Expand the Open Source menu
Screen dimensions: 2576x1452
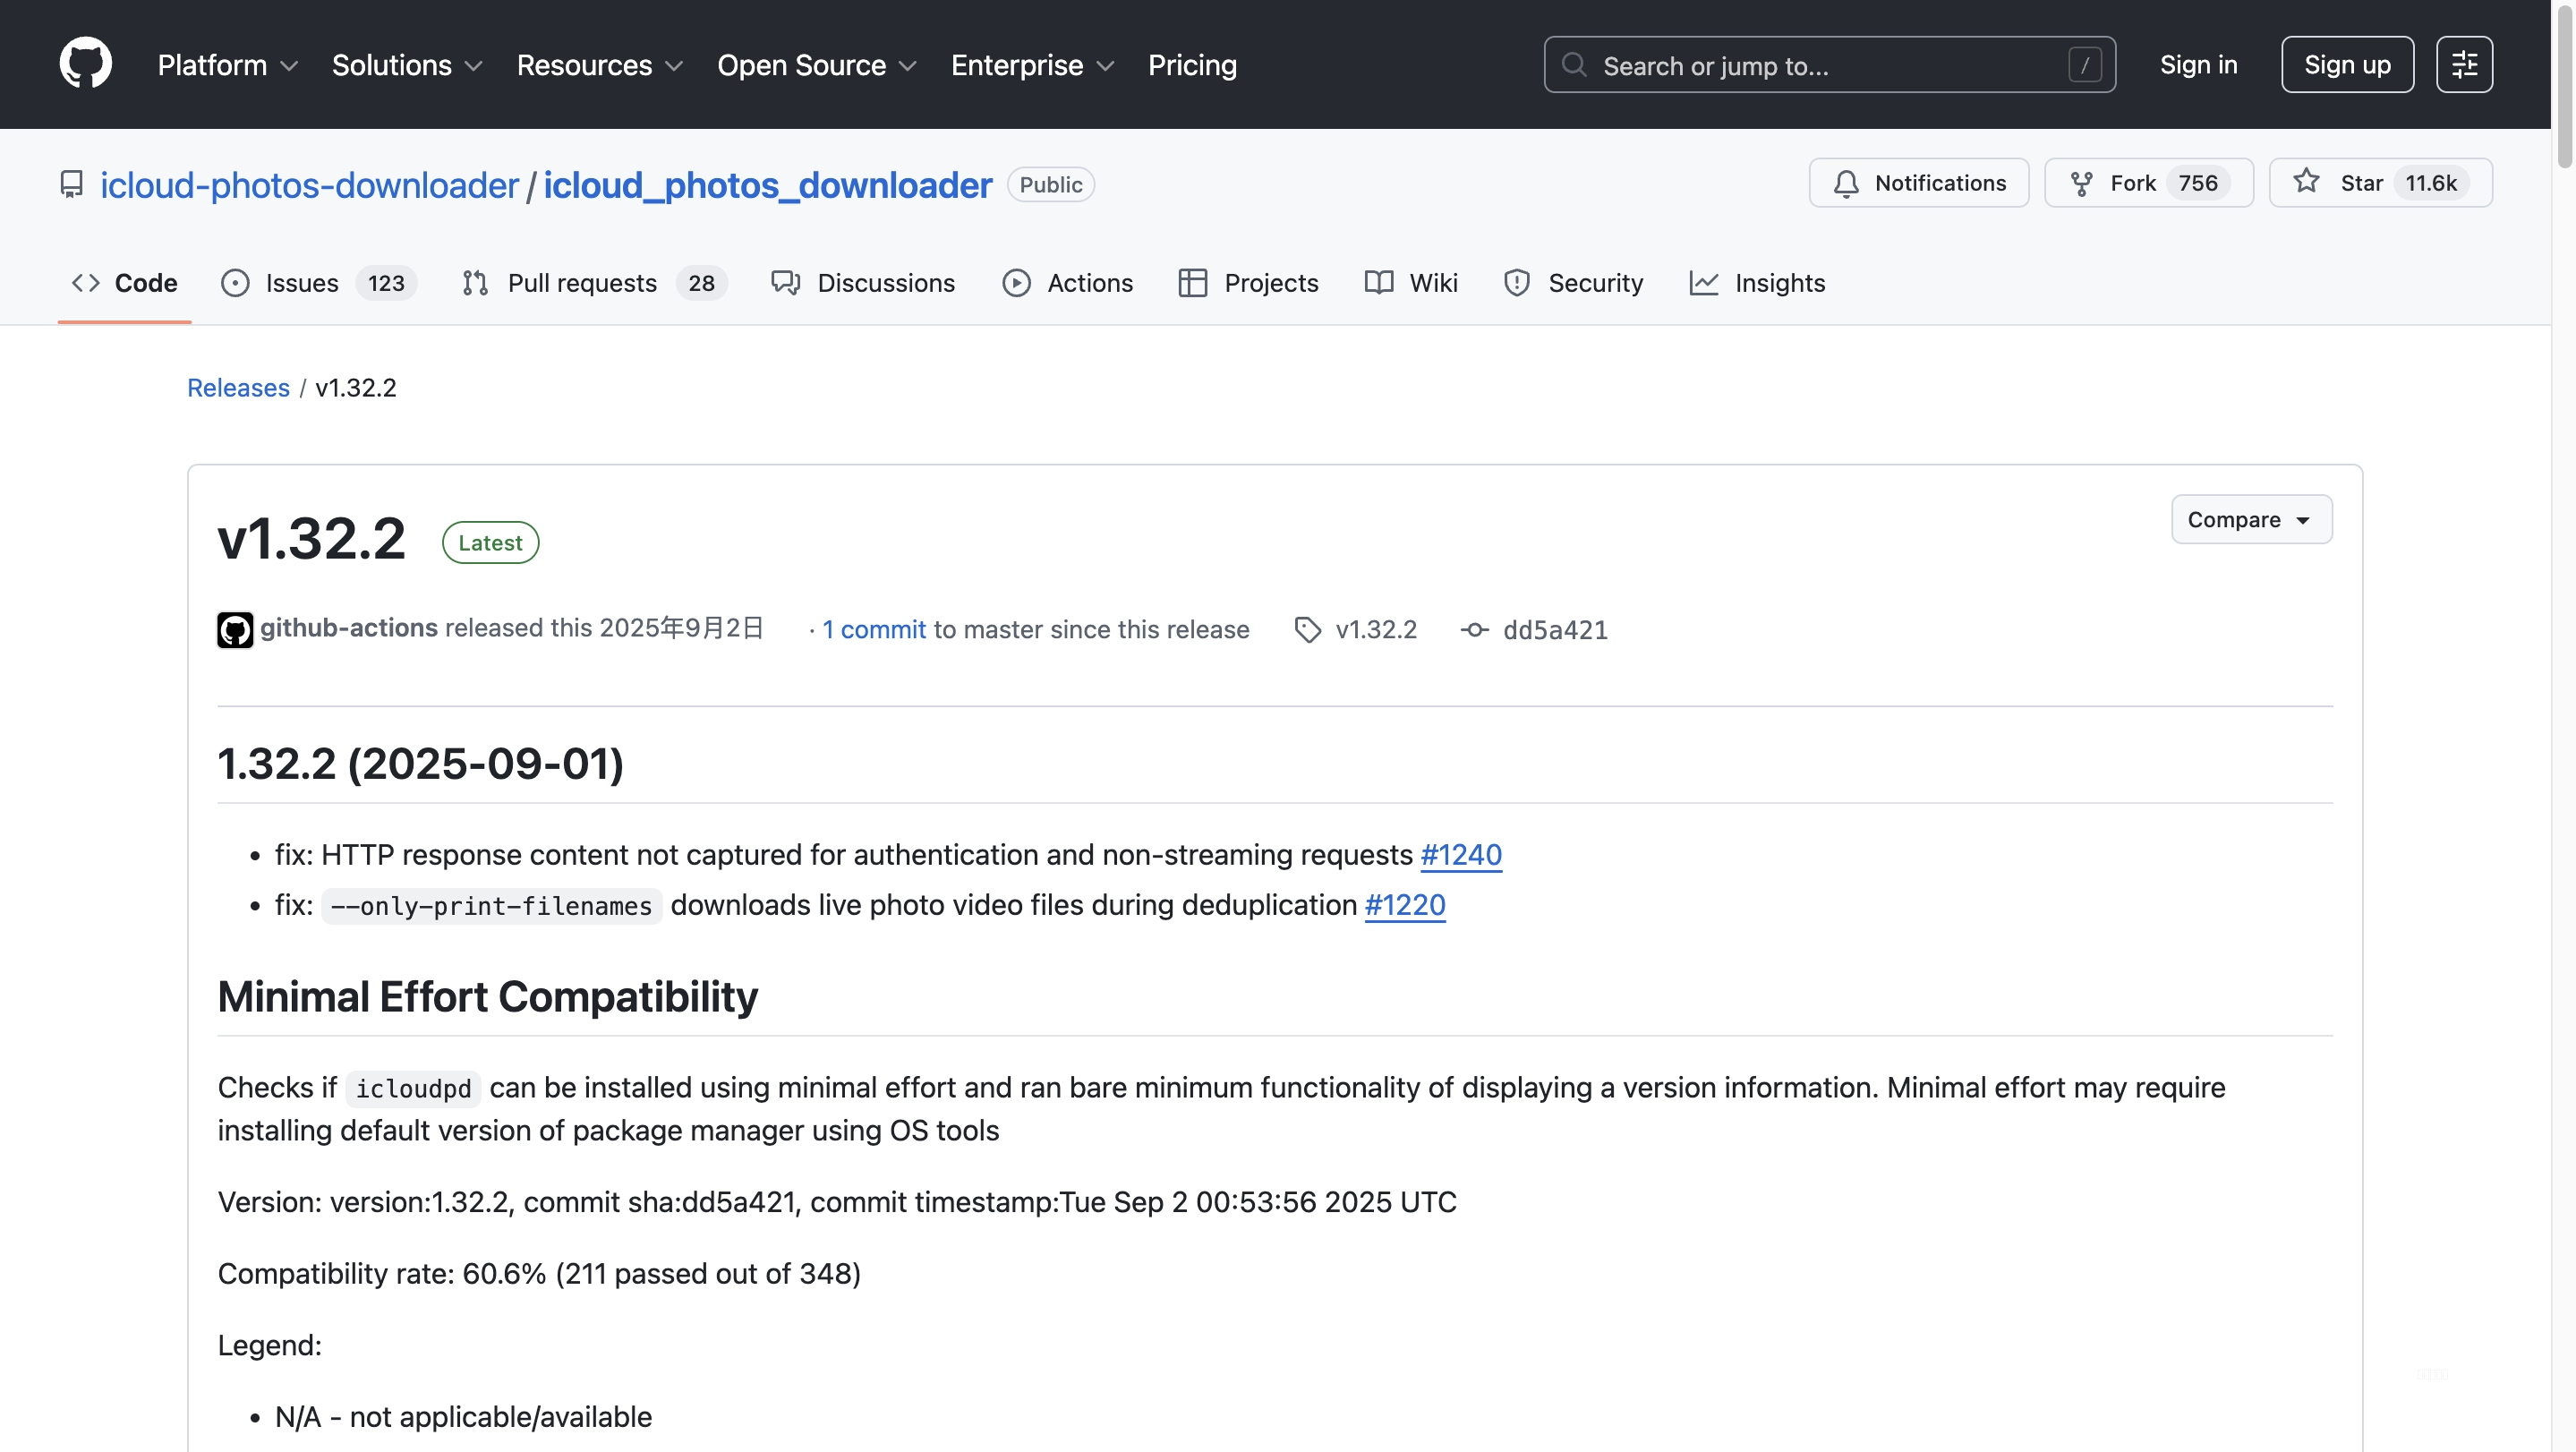[x=817, y=65]
